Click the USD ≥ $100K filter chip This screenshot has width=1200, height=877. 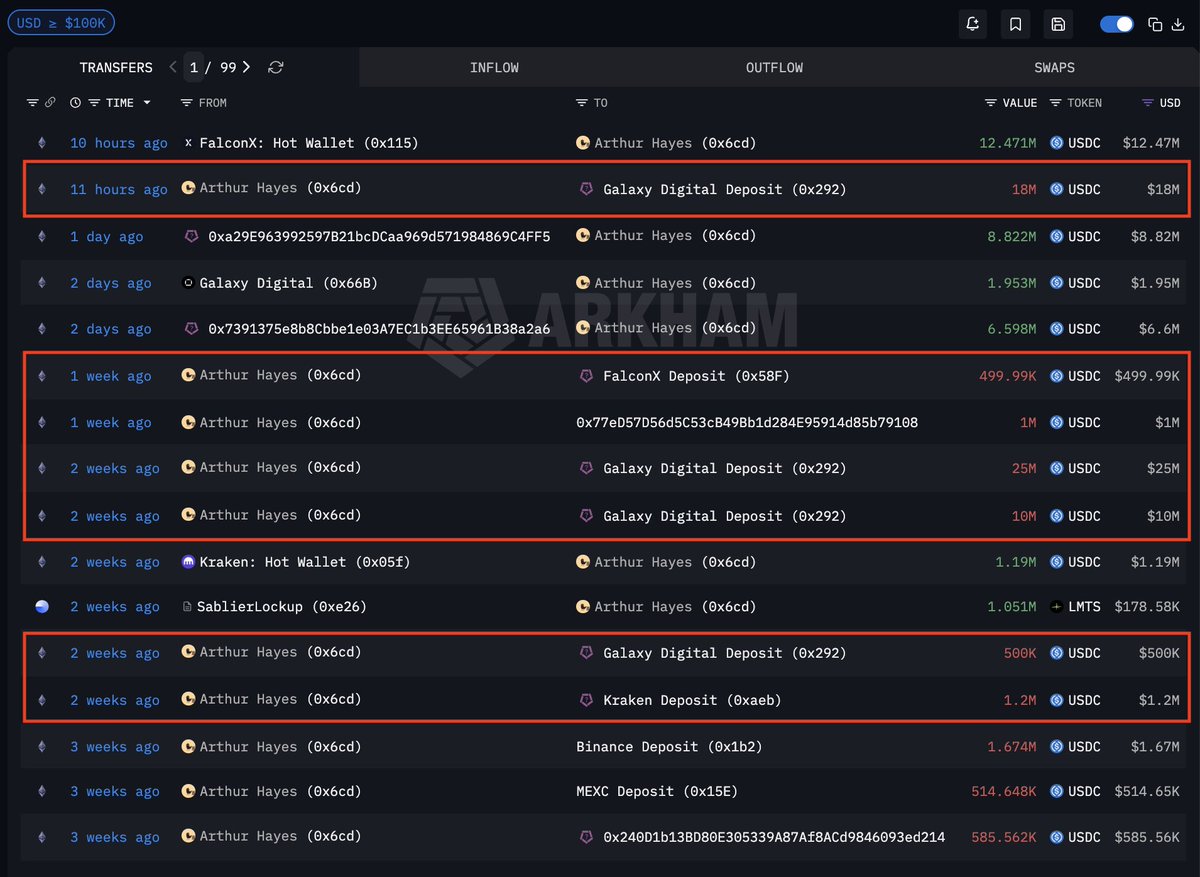tap(61, 22)
